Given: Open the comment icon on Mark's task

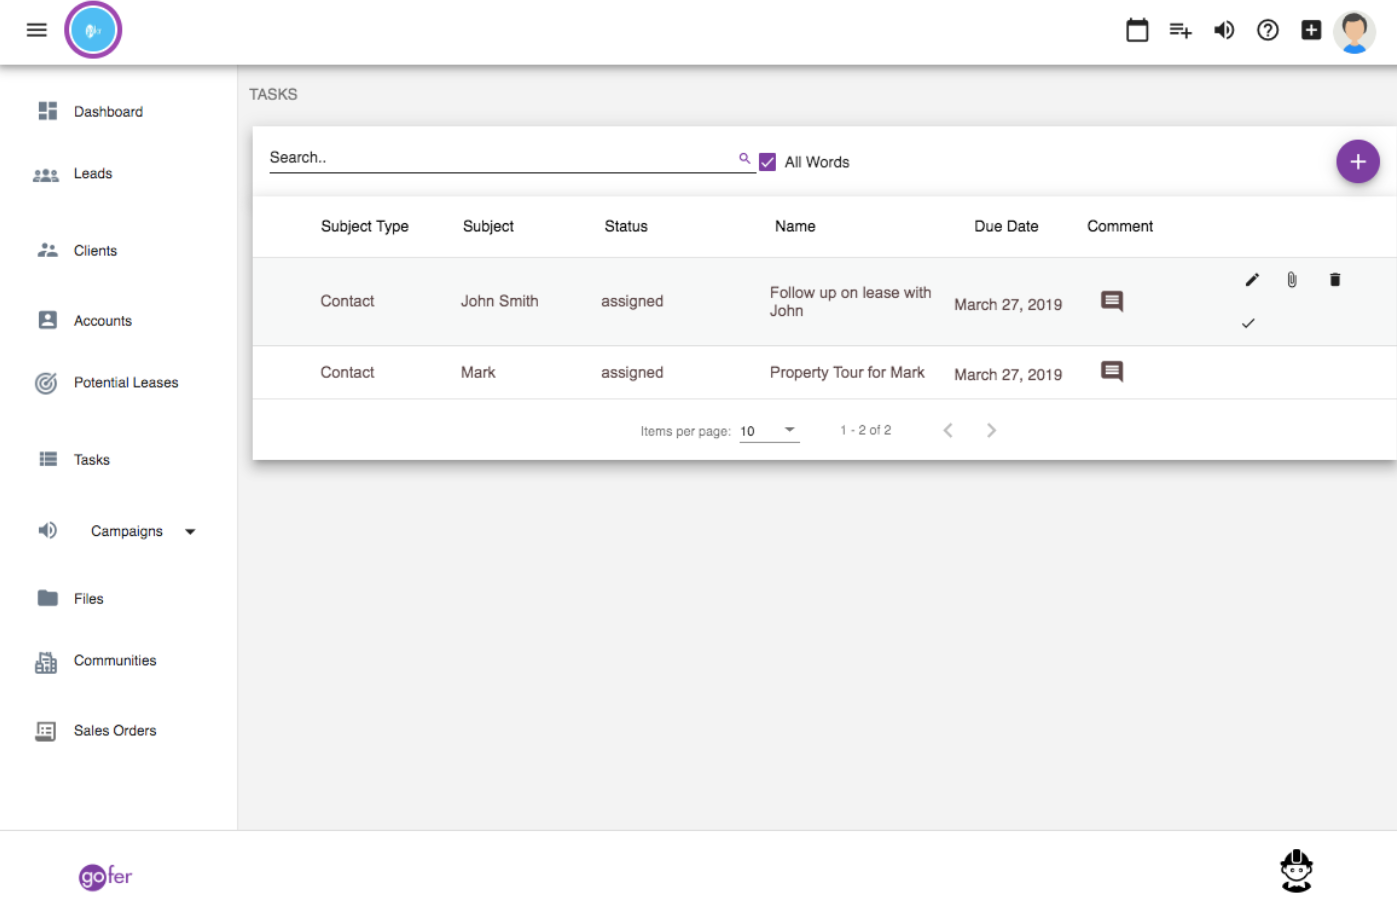Looking at the screenshot, I should coord(1111,370).
